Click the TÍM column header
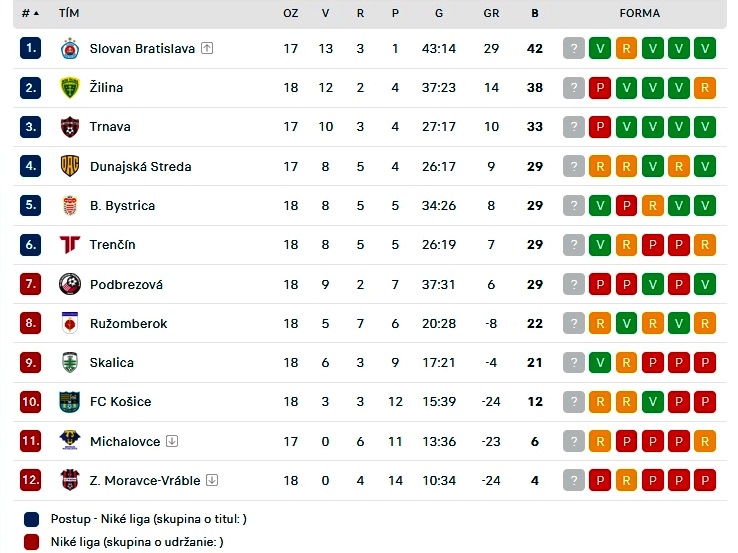This screenshot has width=738, height=553. point(69,13)
